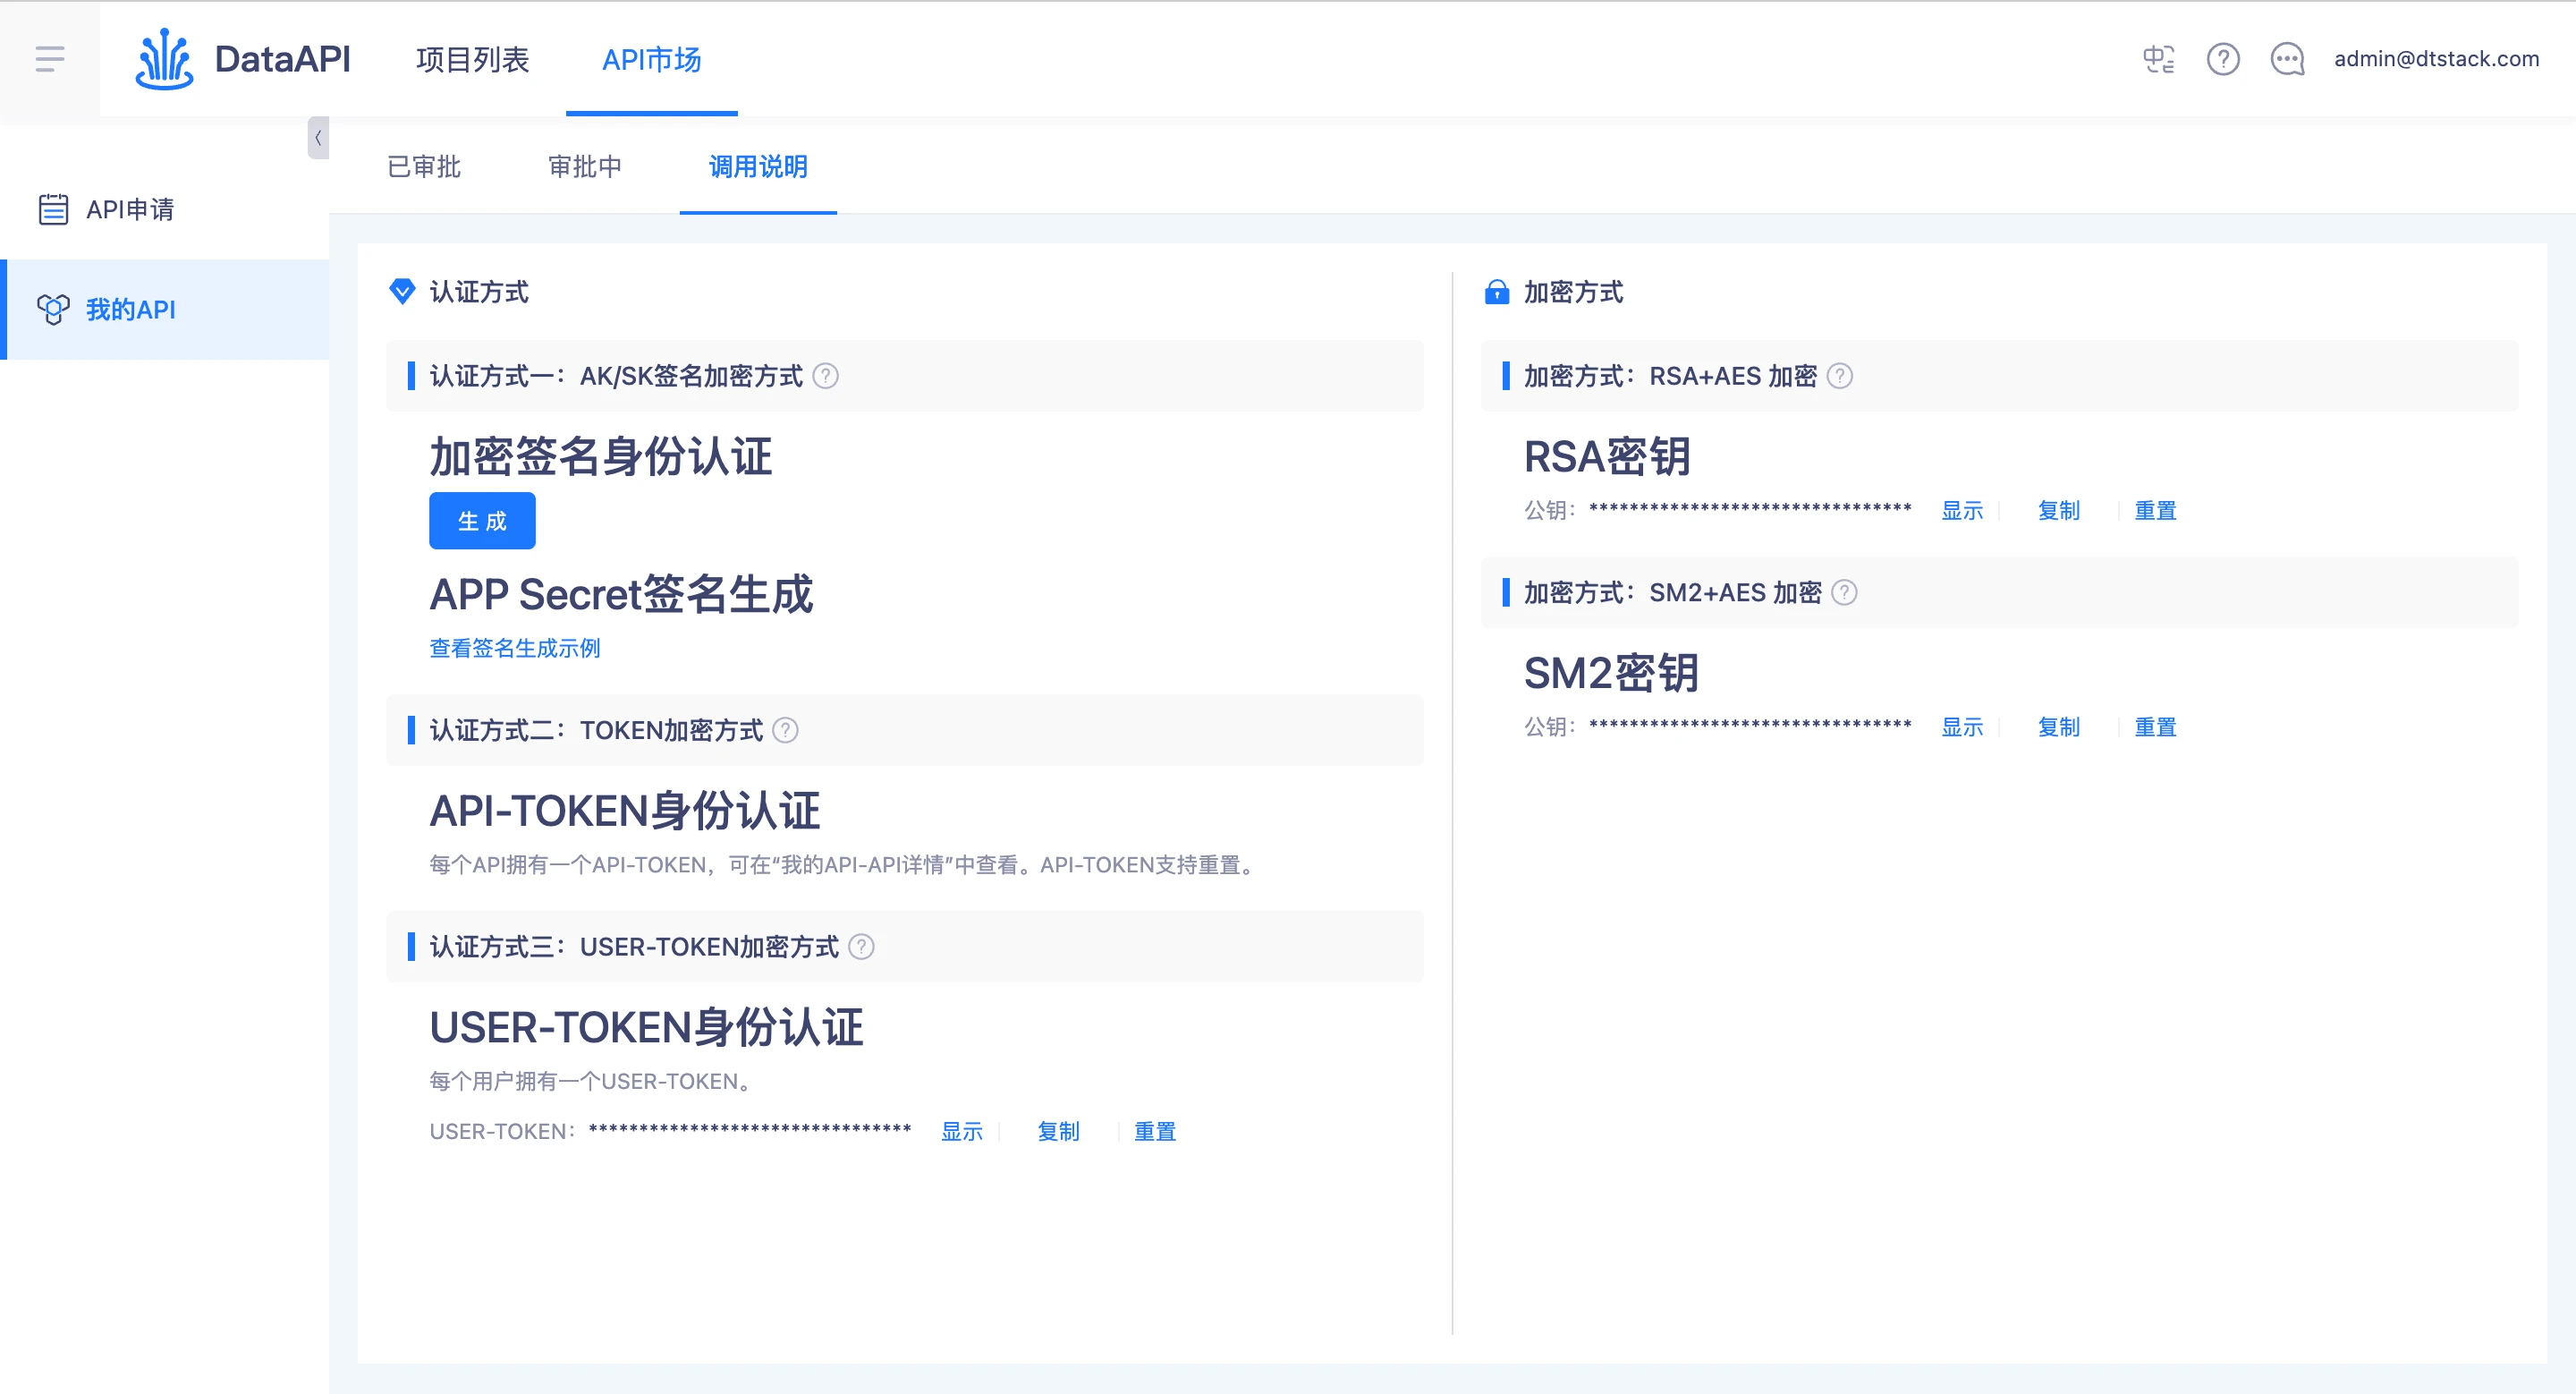Open 我的API in the sidebar
The height and width of the screenshot is (1394, 2576).
(x=165, y=309)
